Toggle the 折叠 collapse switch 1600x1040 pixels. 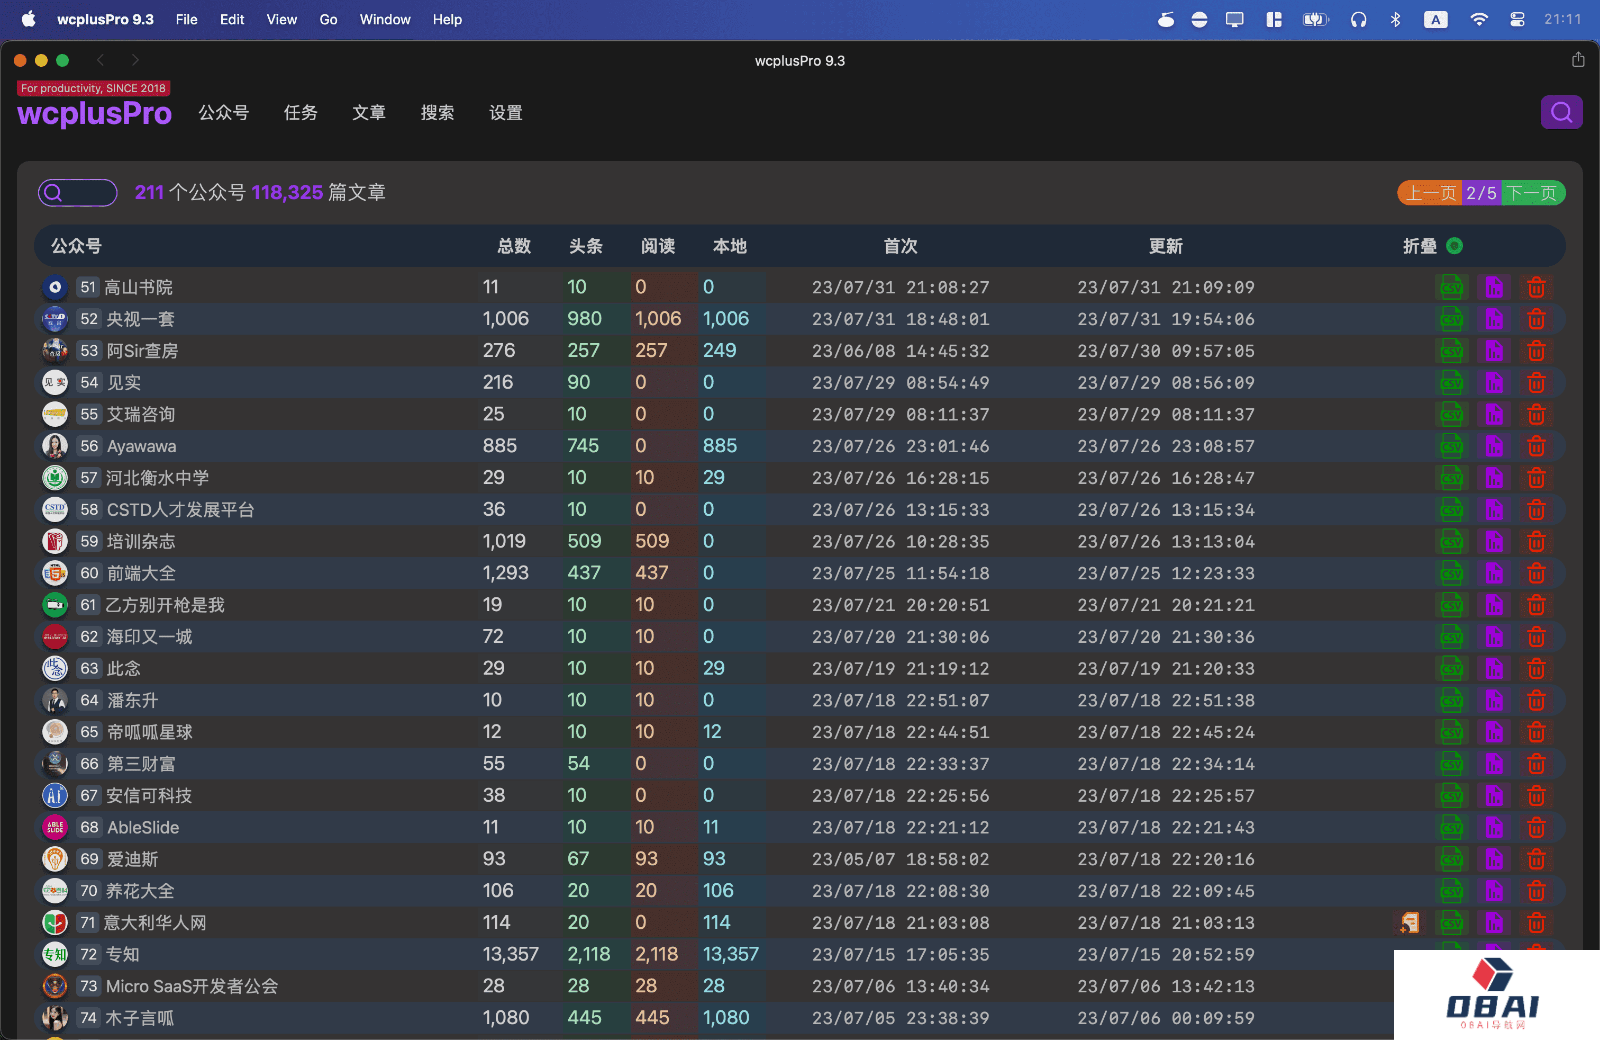[x=1455, y=246]
